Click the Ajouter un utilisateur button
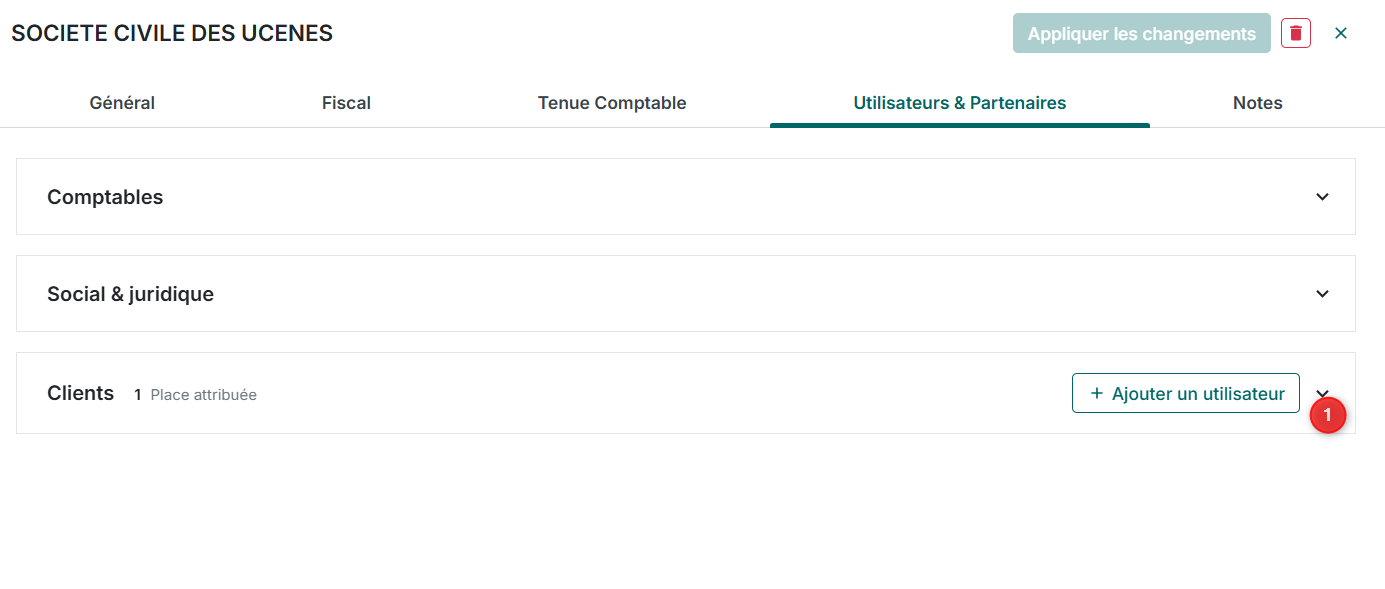 coord(1186,393)
